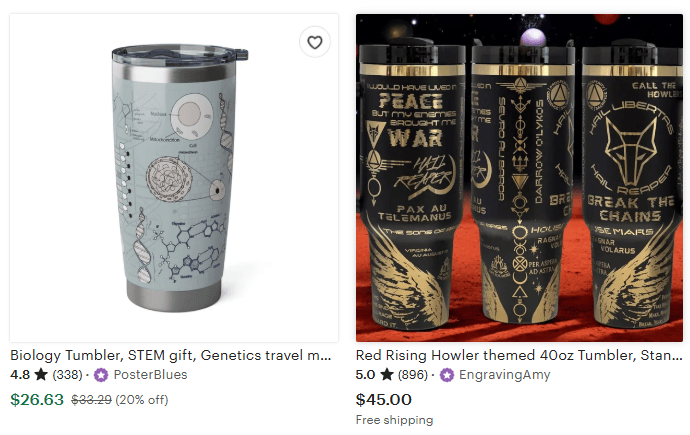This screenshot has width=690, height=435.
Task: Select the $45.00 price
Action: coord(383,399)
